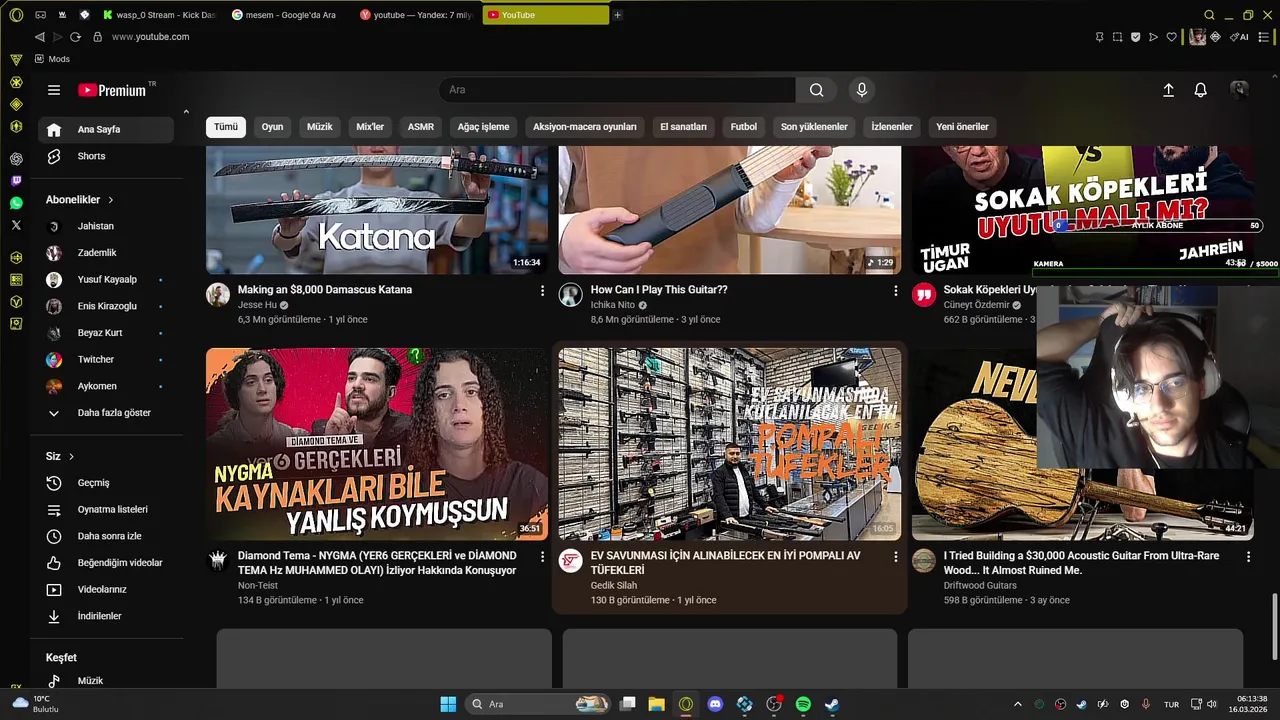This screenshot has height=720, width=1280.
Task: Select the Ağaç işleme filter chip
Action: coord(483,127)
